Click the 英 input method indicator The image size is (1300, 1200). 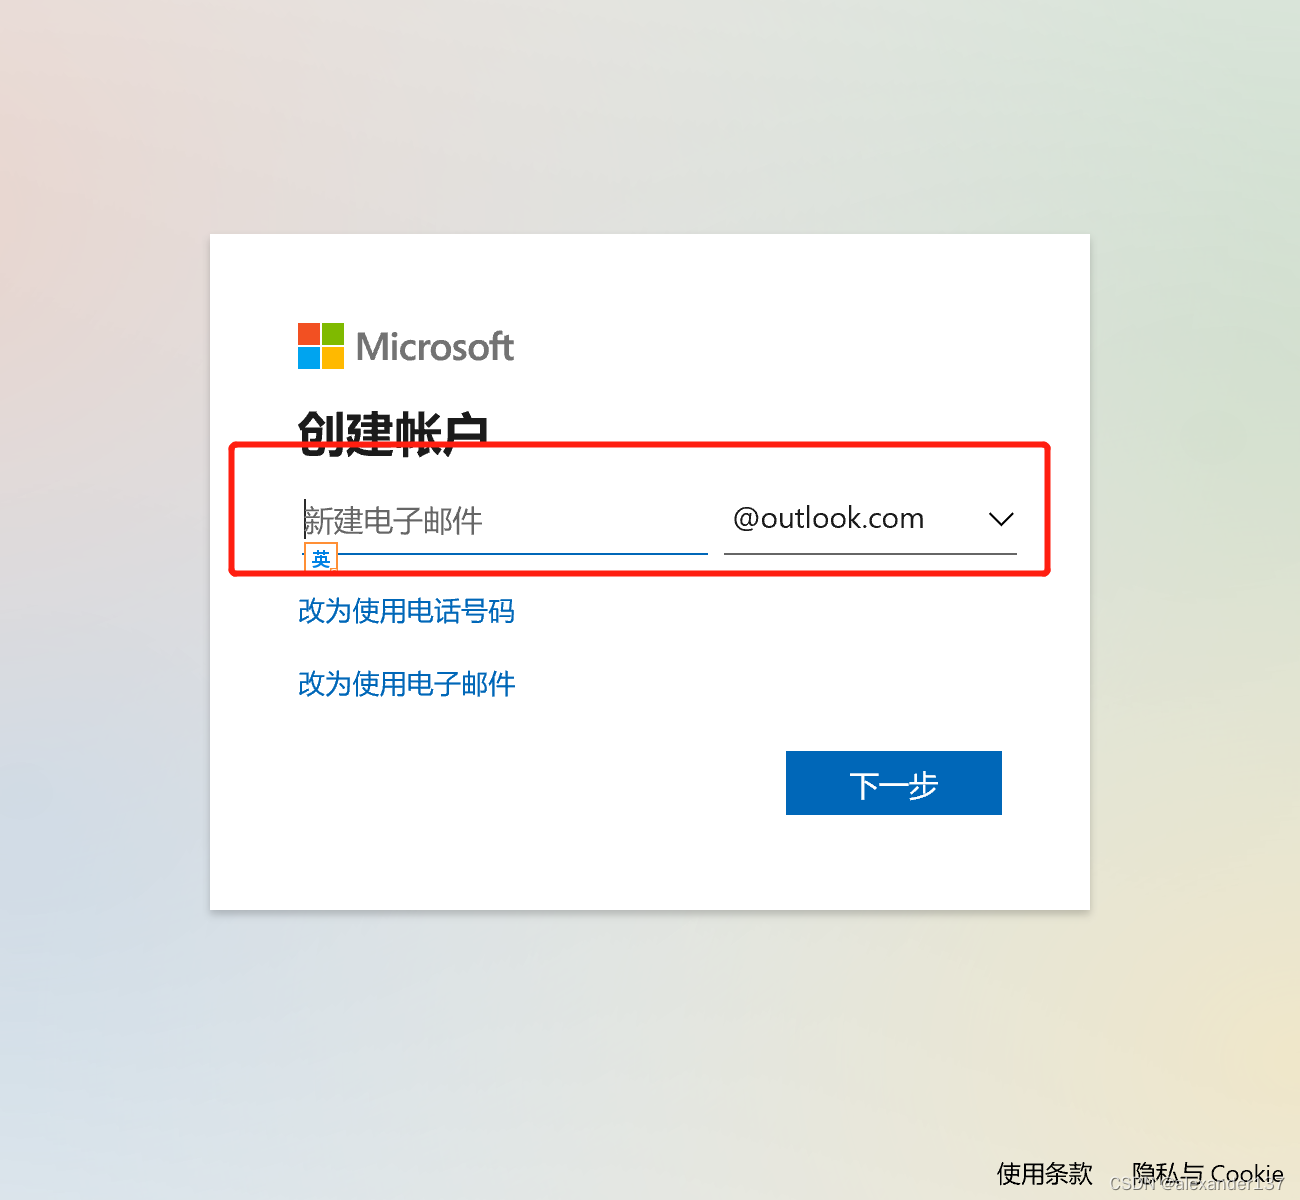coord(321,558)
